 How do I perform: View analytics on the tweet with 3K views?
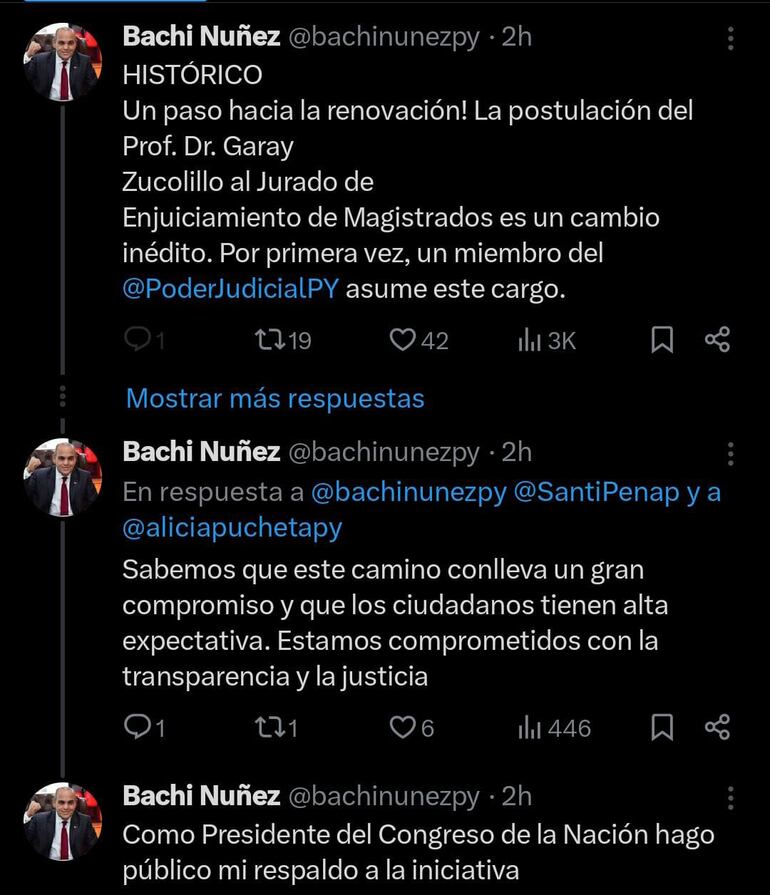[528, 340]
